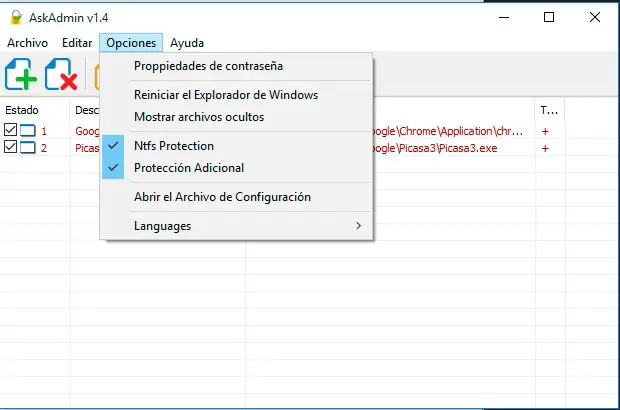Screen dimensions: 620x410
Task: Disable Ntfs Protection option
Action: pyautogui.click(x=174, y=146)
